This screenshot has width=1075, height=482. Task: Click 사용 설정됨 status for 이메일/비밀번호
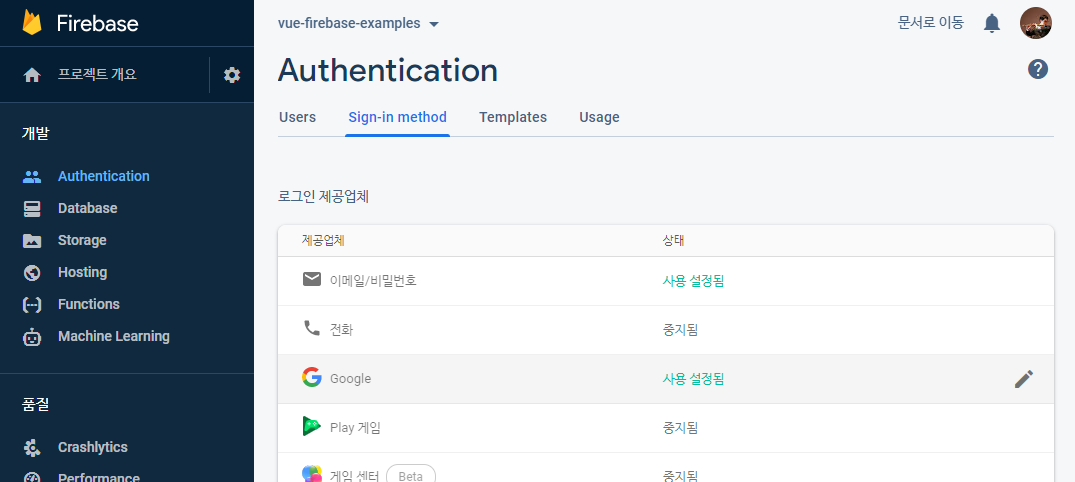(693, 281)
